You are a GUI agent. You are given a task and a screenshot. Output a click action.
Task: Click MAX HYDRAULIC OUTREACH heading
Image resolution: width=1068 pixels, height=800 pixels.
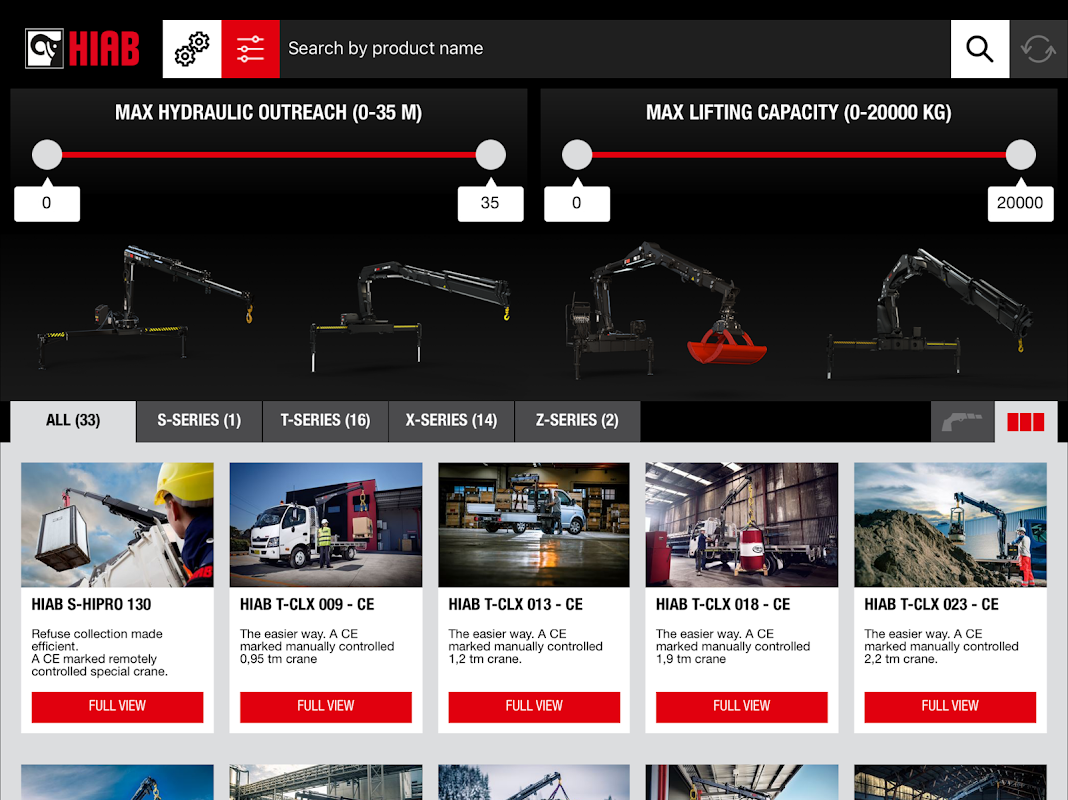pyautogui.click(x=268, y=112)
